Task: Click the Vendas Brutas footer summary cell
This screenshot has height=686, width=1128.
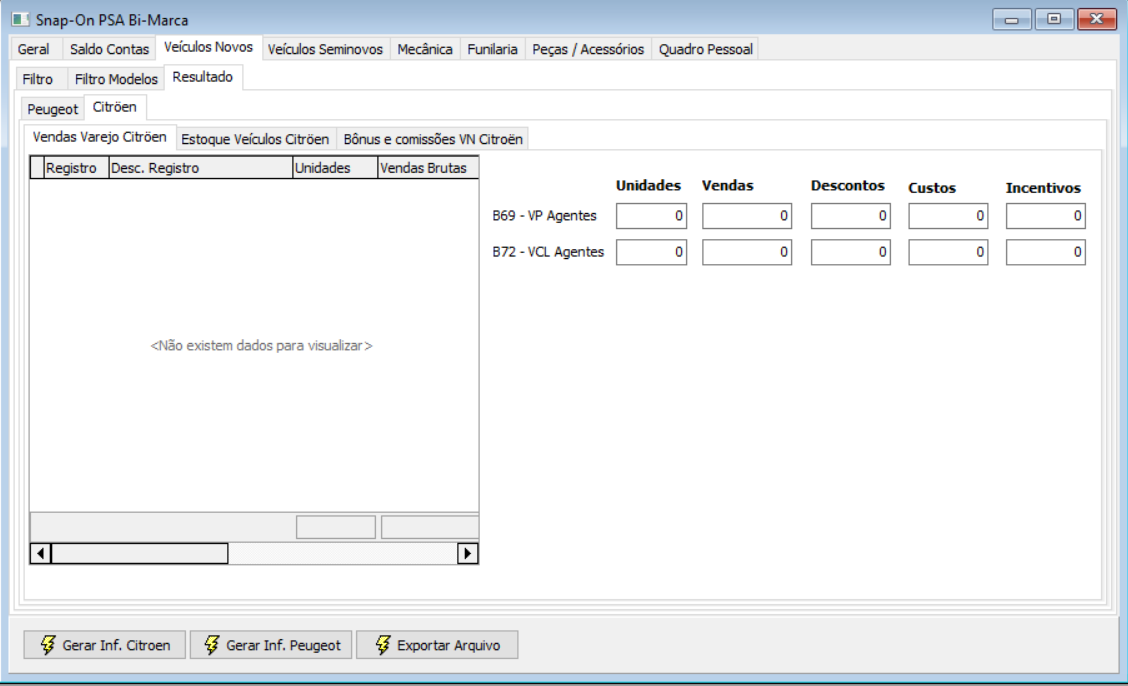Action: [x=430, y=527]
